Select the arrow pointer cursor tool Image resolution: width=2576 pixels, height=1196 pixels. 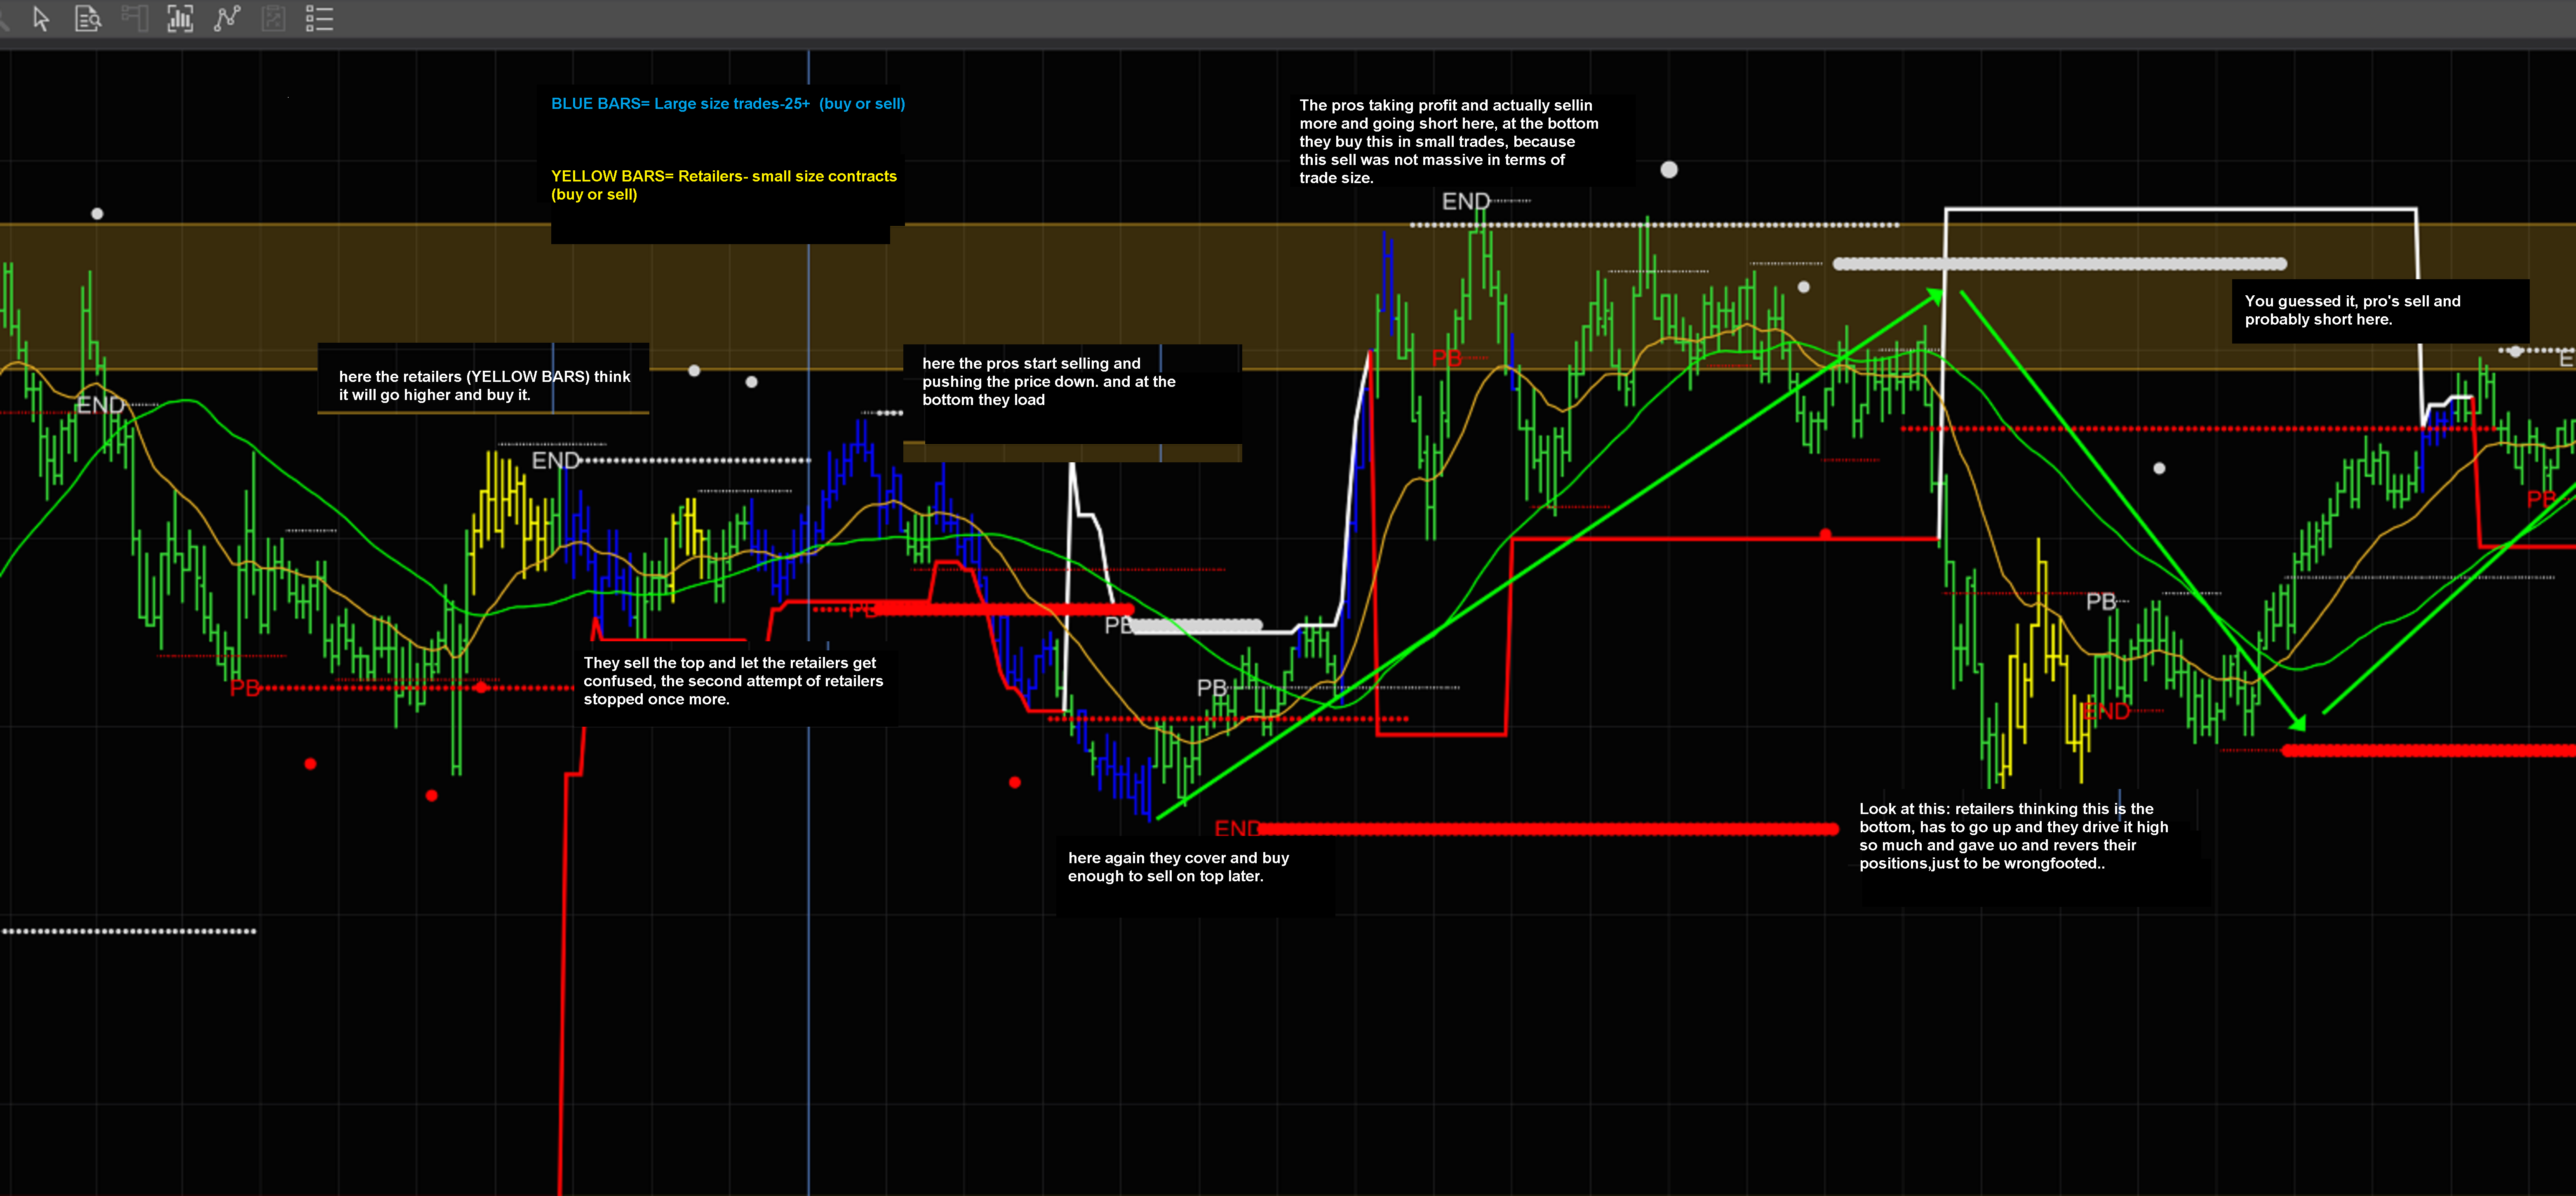[x=41, y=19]
